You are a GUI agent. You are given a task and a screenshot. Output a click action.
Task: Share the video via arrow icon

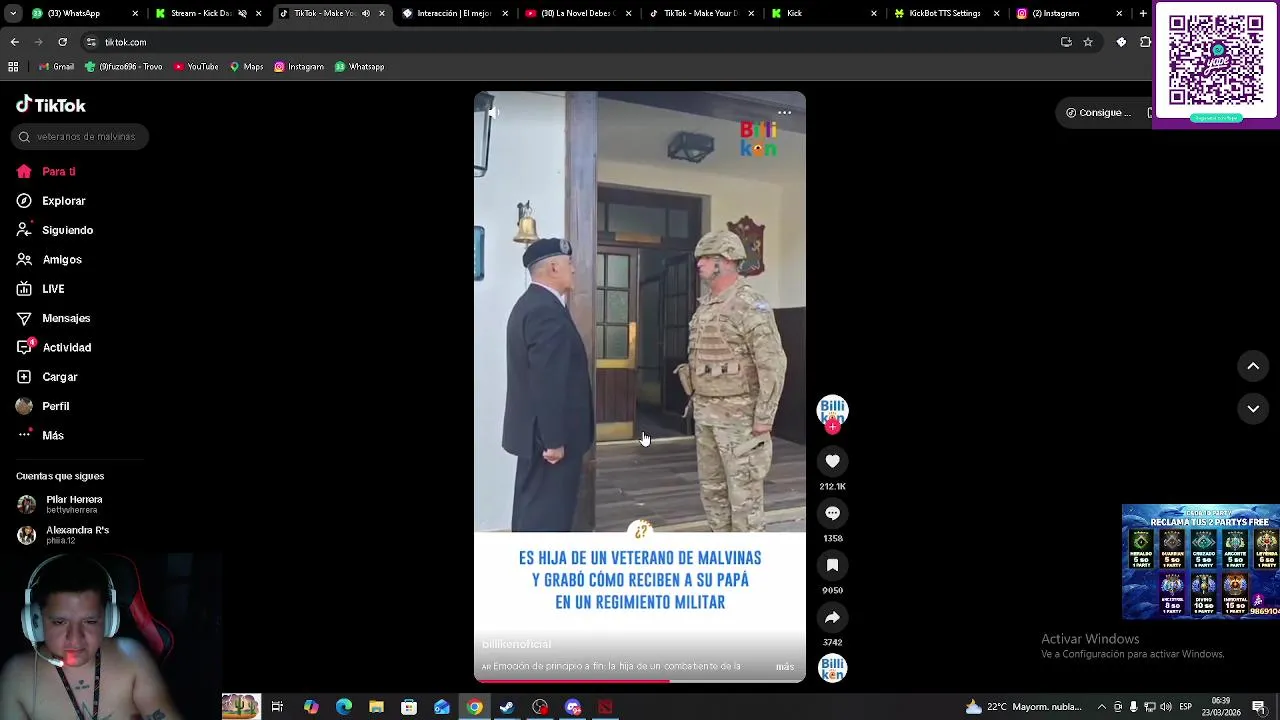832,617
